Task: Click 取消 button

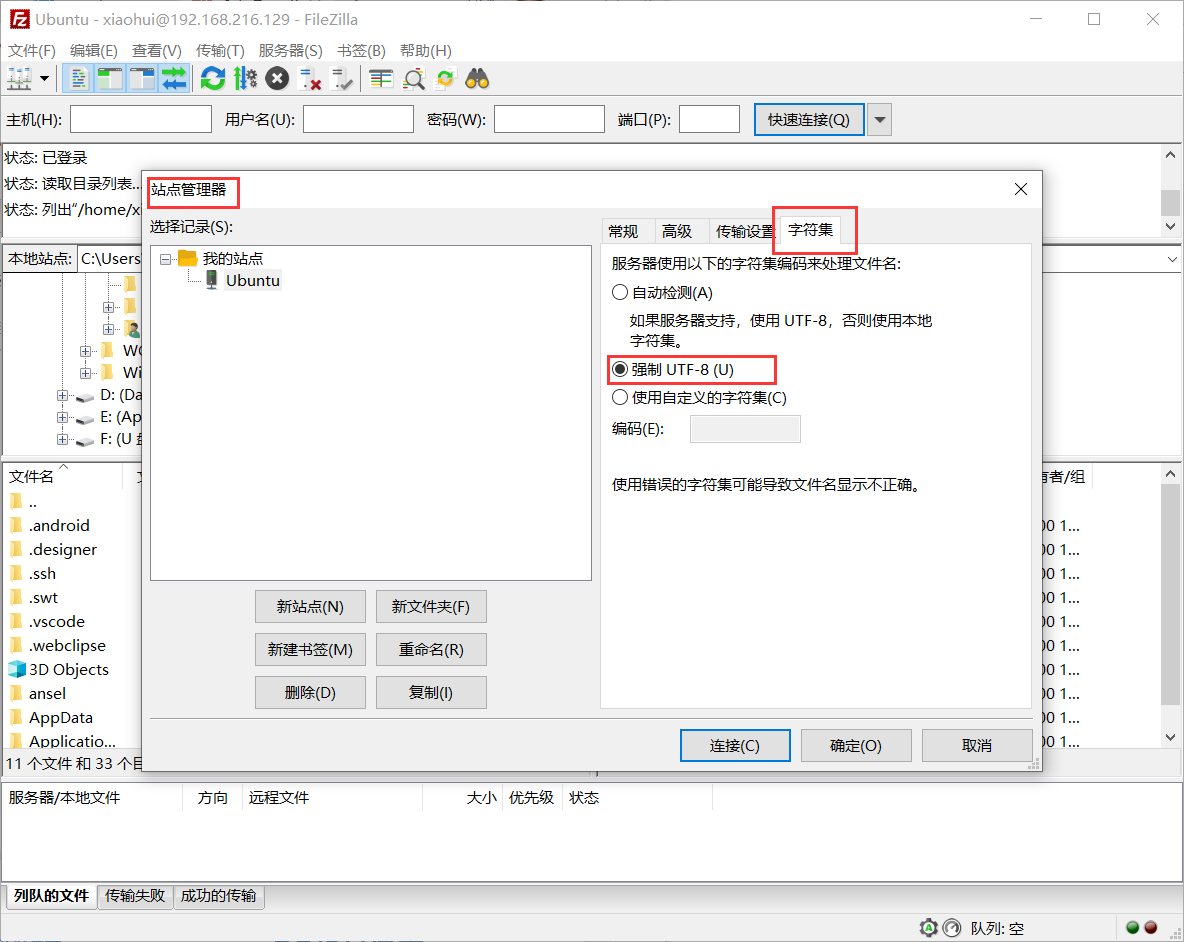Action: click(977, 746)
